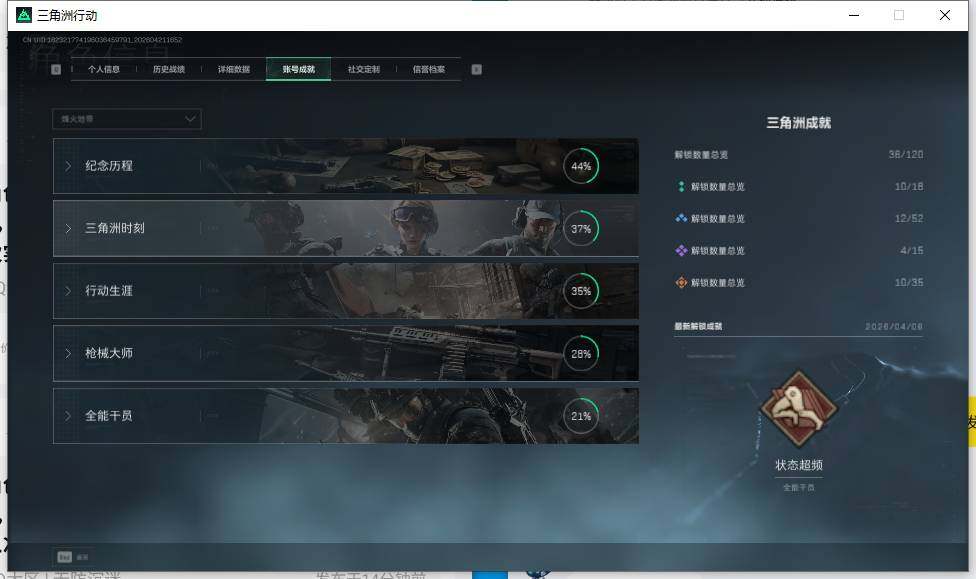Click the 10/18 unlock count
The height and width of the screenshot is (579, 976).
(x=909, y=186)
